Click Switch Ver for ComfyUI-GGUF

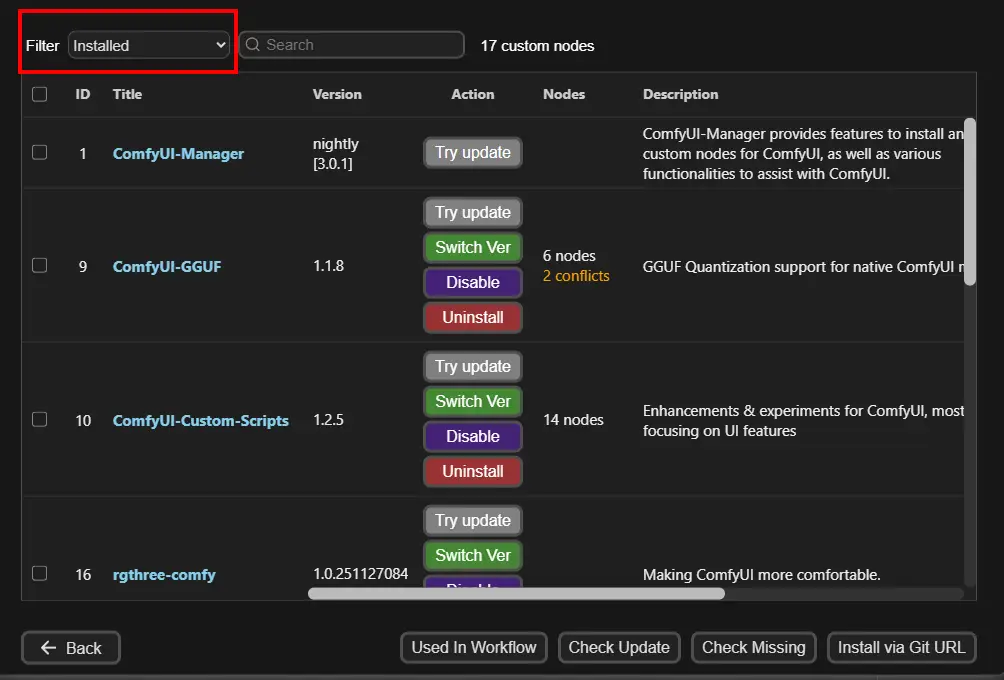[472, 247]
